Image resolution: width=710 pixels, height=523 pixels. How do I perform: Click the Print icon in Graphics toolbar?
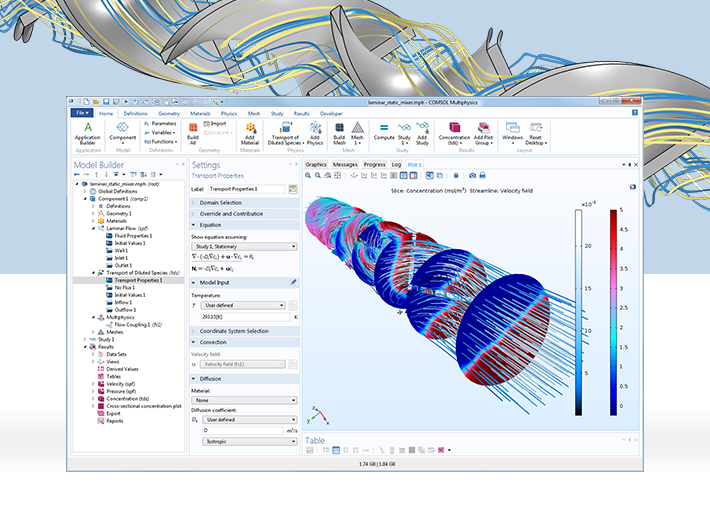point(482,176)
